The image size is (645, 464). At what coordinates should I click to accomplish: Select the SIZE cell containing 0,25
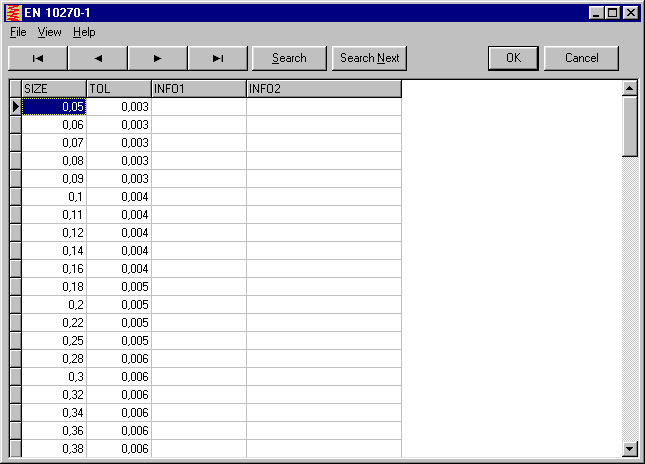click(54, 341)
